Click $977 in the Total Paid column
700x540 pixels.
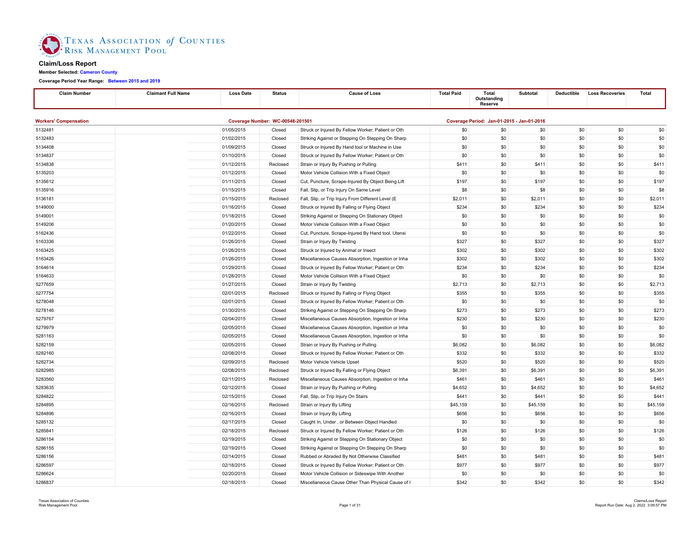(x=462, y=465)
